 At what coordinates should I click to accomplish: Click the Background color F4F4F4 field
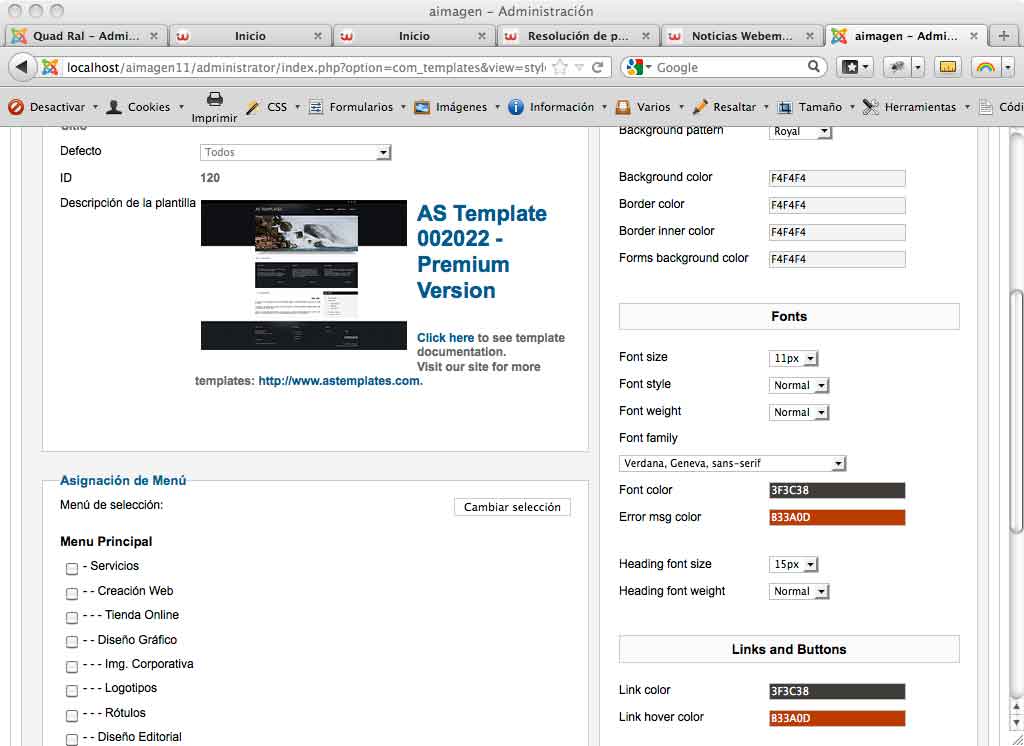pos(837,178)
